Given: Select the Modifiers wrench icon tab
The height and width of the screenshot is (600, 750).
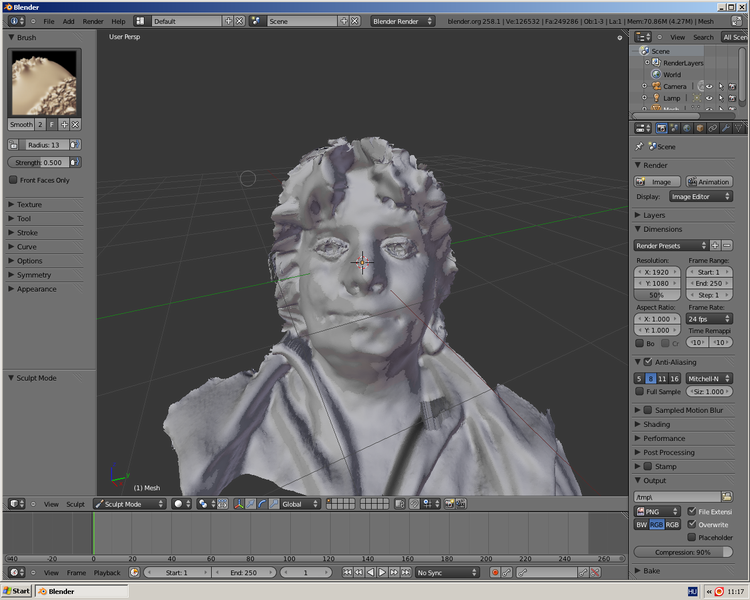Looking at the screenshot, I should (726, 128).
